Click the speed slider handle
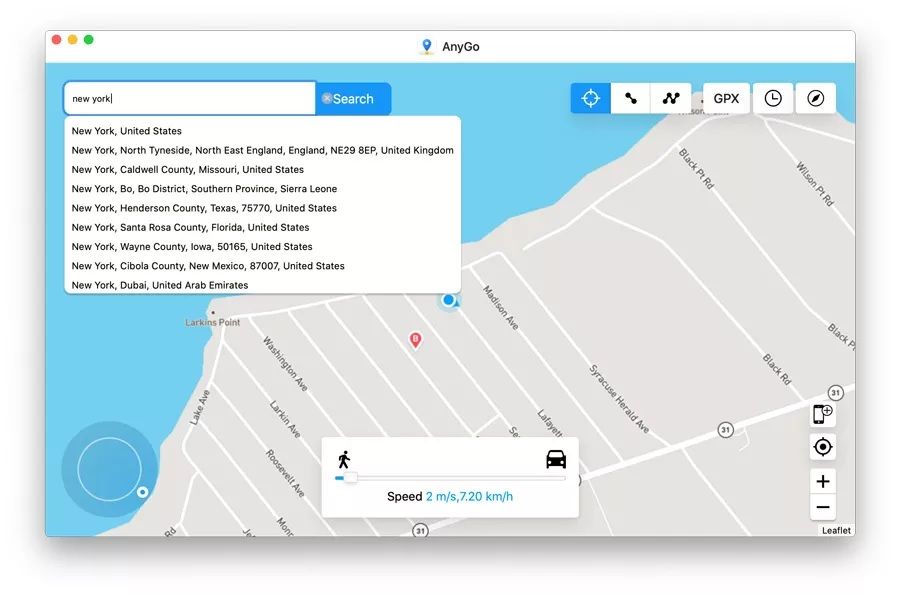Screen dimensions: 900x596 click(350, 478)
